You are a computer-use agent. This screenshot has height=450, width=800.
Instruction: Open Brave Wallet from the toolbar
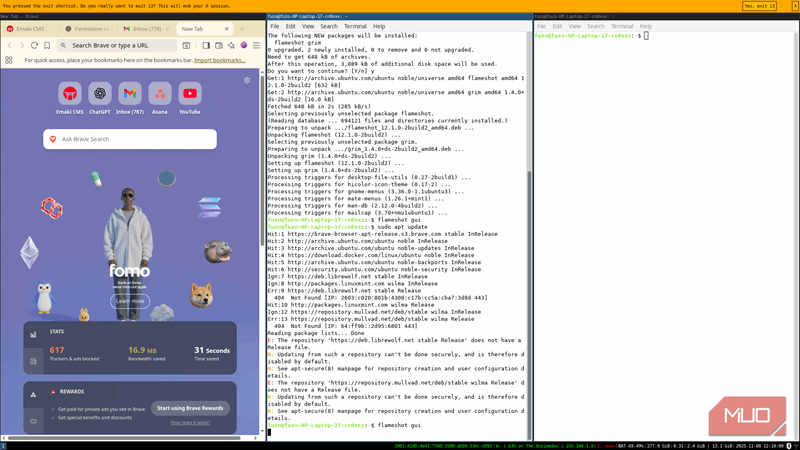pos(219,45)
